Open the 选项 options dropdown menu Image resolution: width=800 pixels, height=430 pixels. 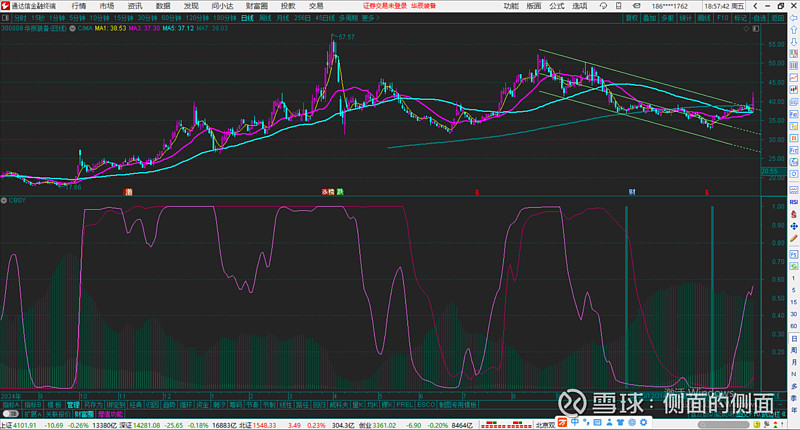pos(580,6)
